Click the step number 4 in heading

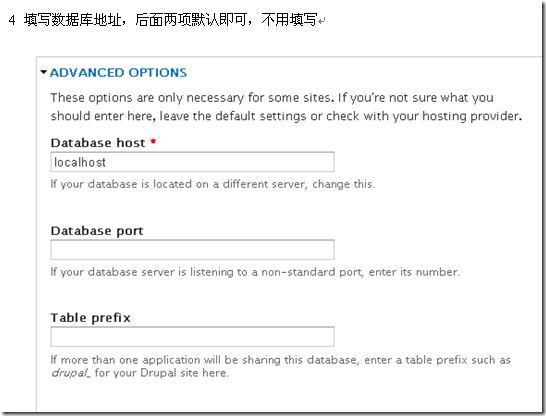point(12,20)
